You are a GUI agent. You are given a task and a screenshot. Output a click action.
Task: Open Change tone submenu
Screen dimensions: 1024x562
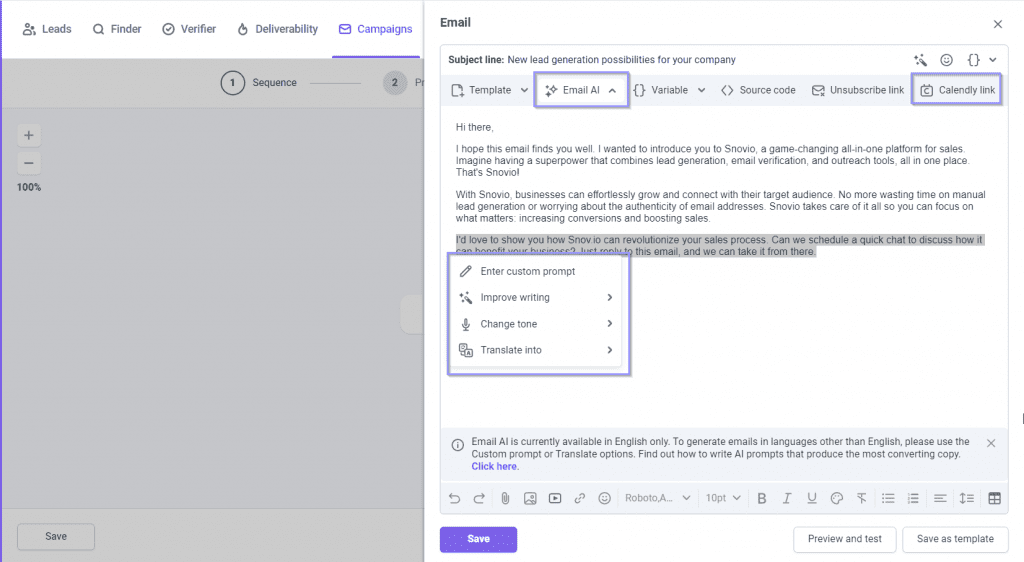pos(536,324)
